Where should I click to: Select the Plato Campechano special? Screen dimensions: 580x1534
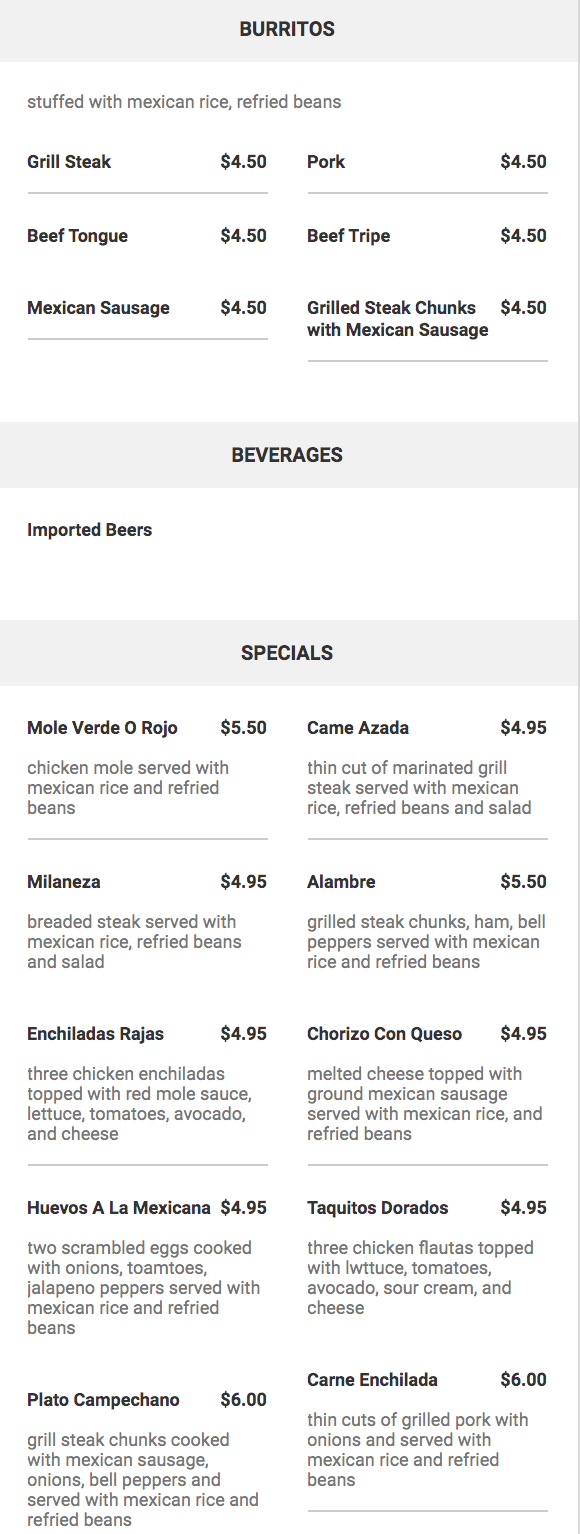point(147,1460)
